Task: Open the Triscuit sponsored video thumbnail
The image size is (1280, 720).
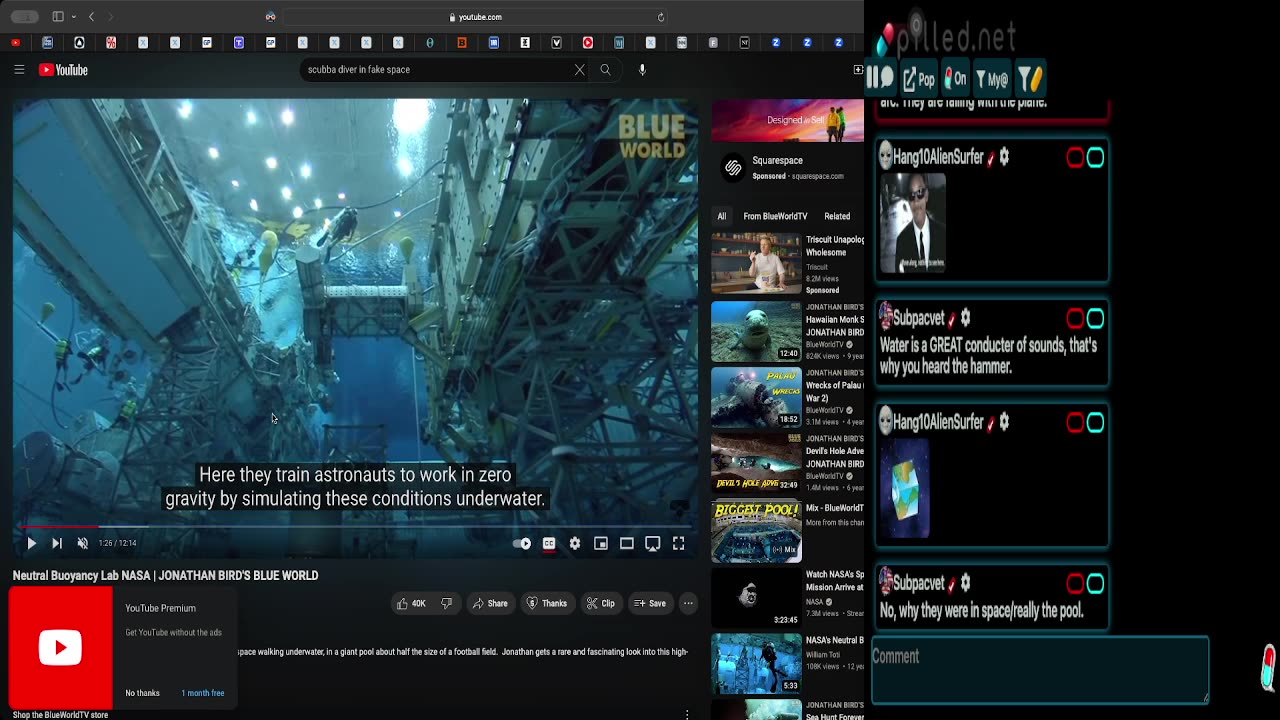Action: pyautogui.click(x=756, y=264)
